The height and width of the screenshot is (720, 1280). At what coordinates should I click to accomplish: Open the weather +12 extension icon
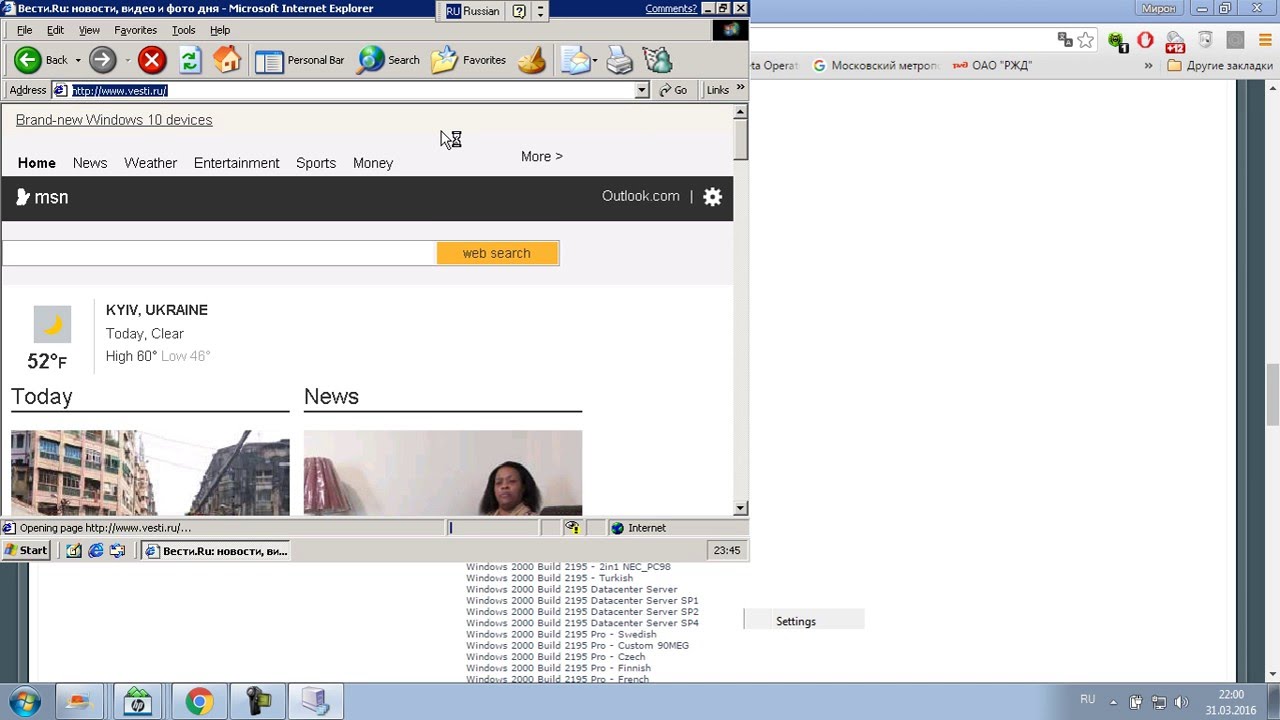pos(1175,41)
